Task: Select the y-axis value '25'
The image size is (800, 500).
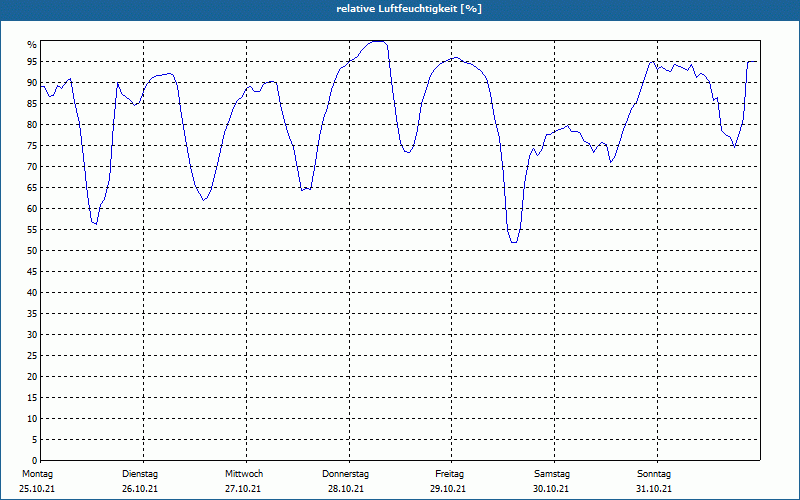Action: click(x=32, y=356)
